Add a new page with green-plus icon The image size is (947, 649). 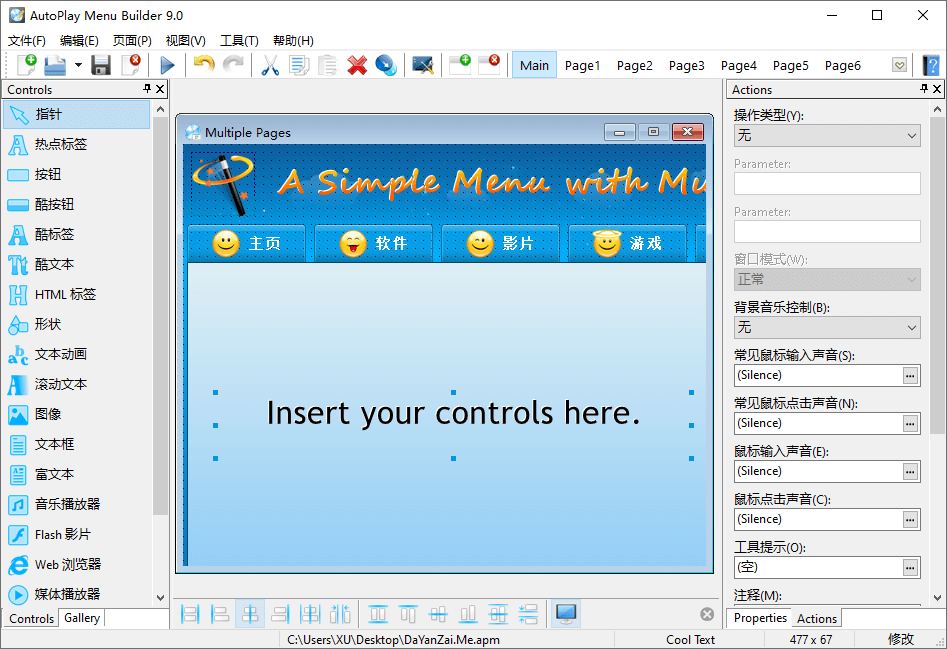(460, 64)
